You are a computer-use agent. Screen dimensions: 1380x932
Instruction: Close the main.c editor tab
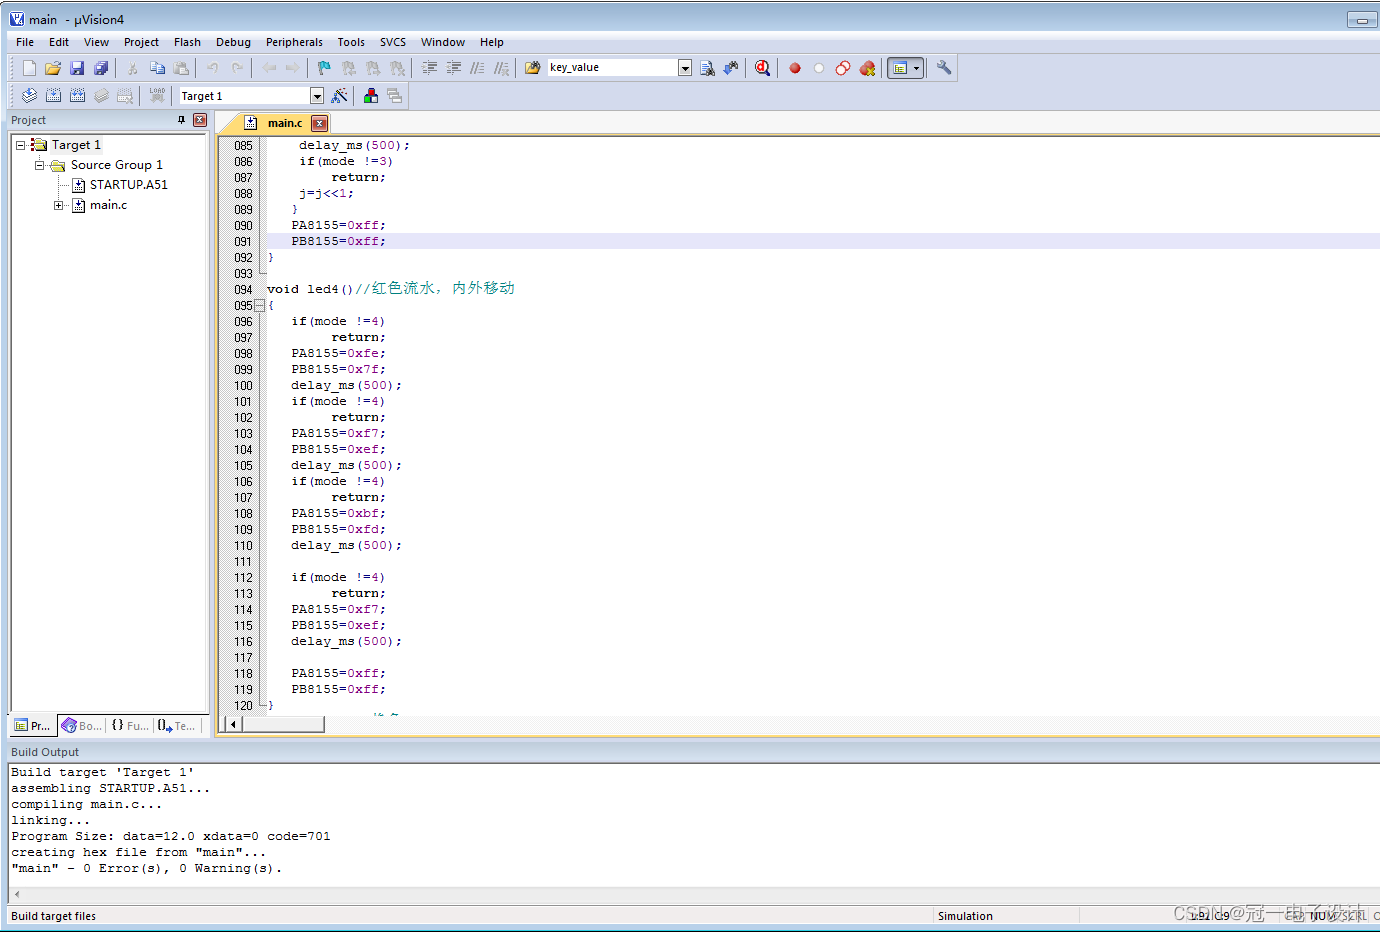pyautogui.click(x=319, y=123)
